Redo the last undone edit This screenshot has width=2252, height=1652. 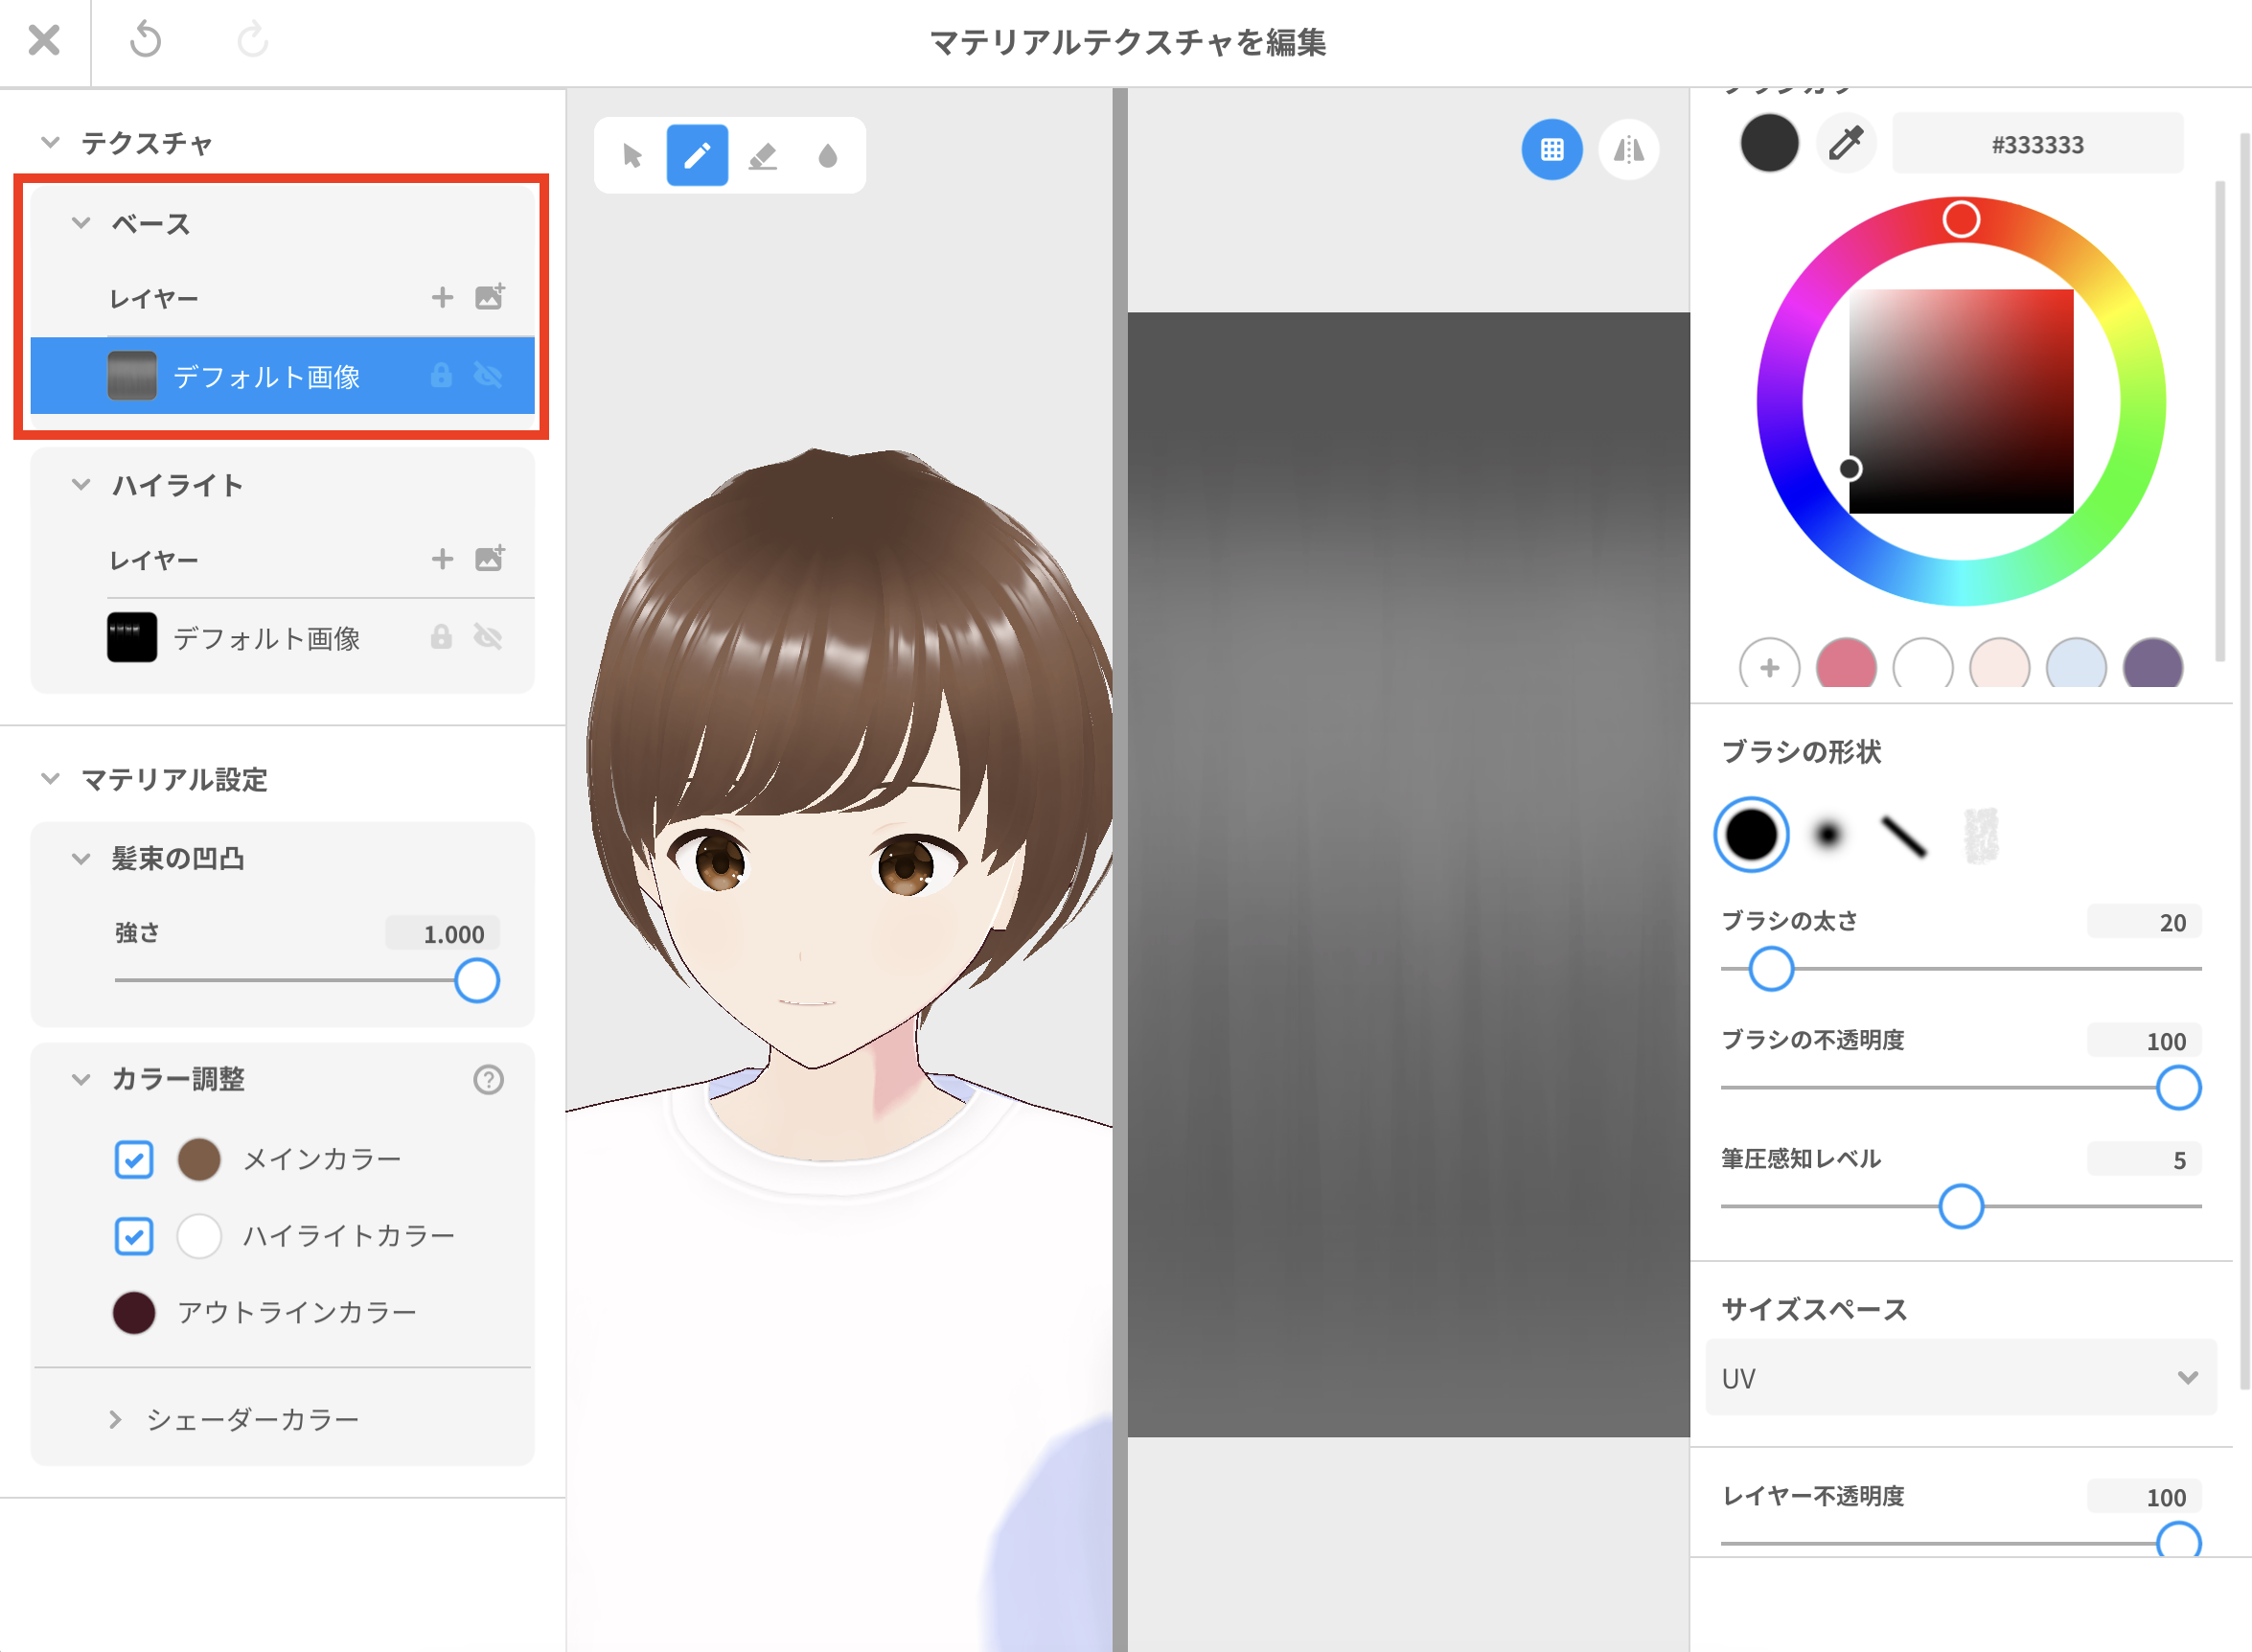[x=252, y=41]
